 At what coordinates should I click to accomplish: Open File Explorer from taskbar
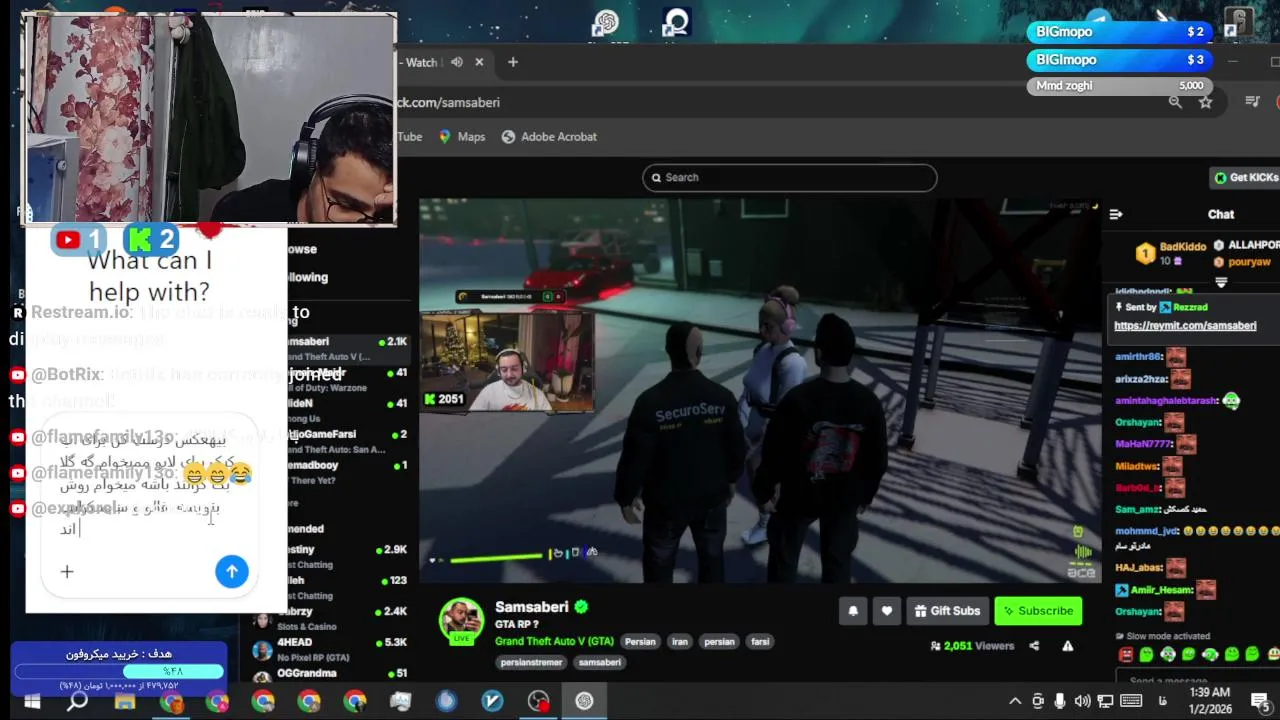(x=125, y=701)
